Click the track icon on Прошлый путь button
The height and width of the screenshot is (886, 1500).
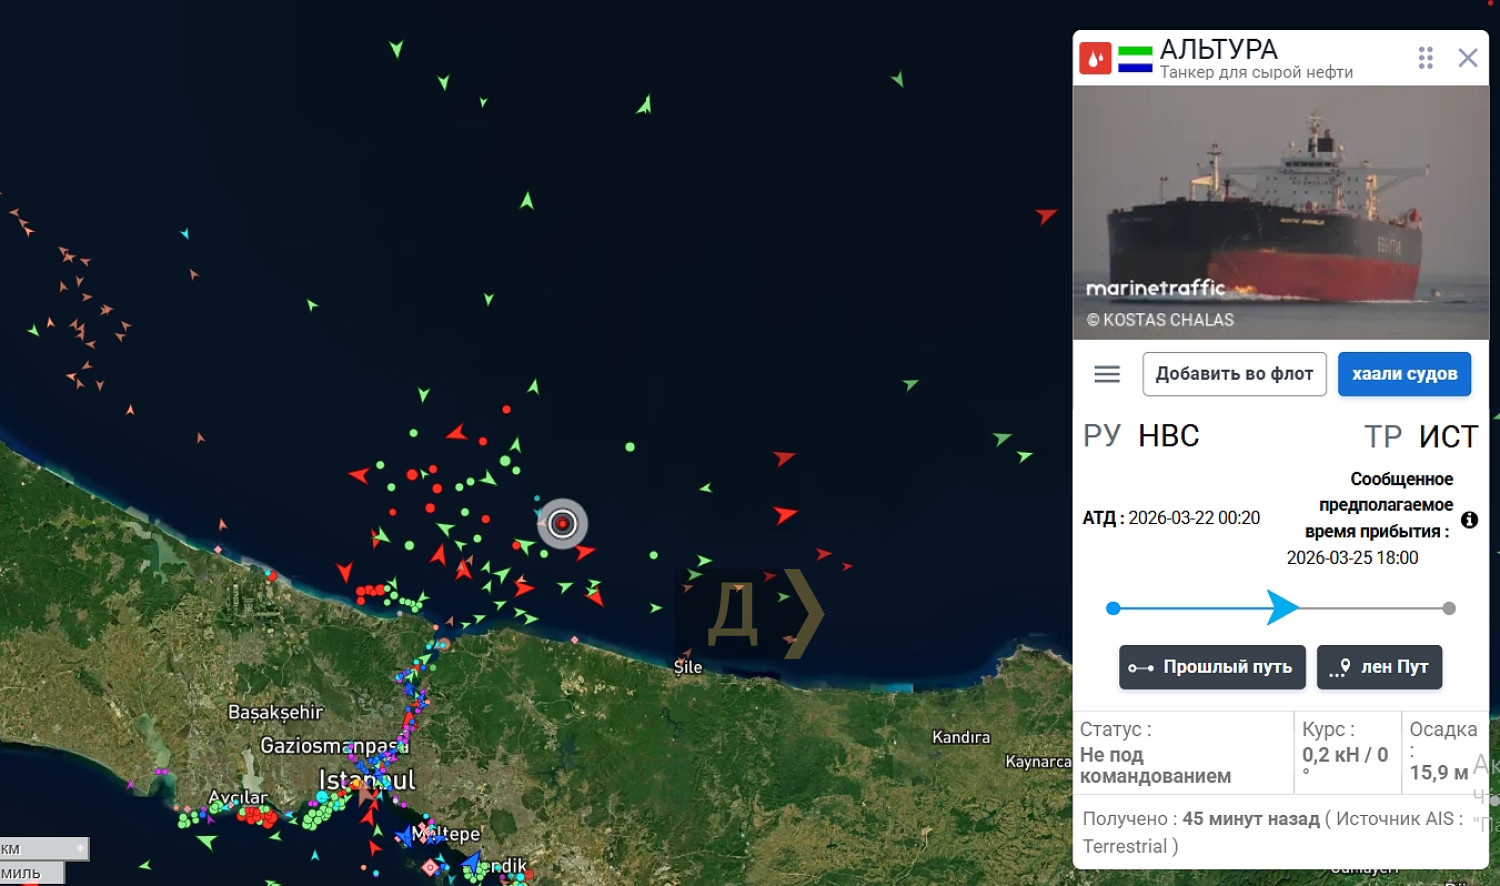pos(1140,668)
